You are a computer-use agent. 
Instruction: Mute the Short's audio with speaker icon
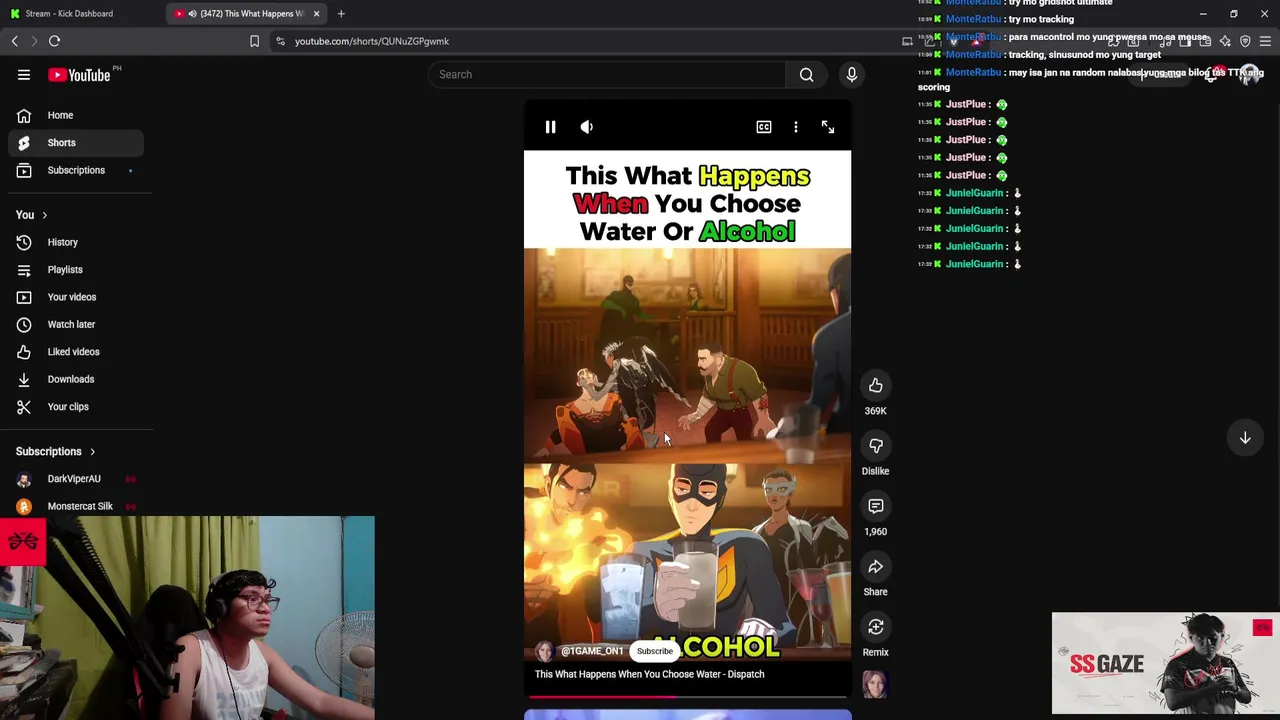coord(587,127)
